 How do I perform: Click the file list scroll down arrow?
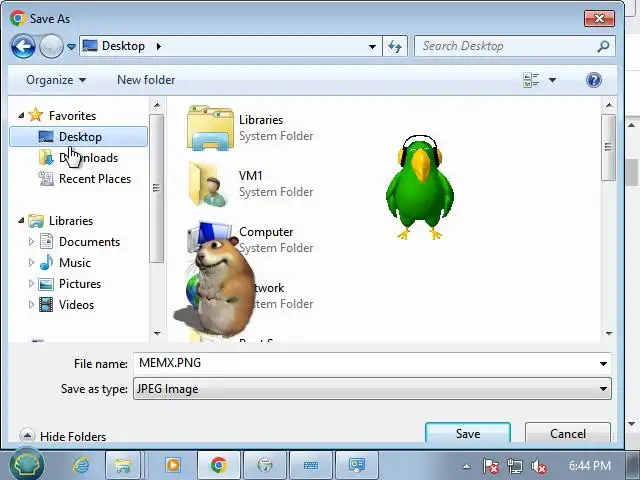point(609,333)
